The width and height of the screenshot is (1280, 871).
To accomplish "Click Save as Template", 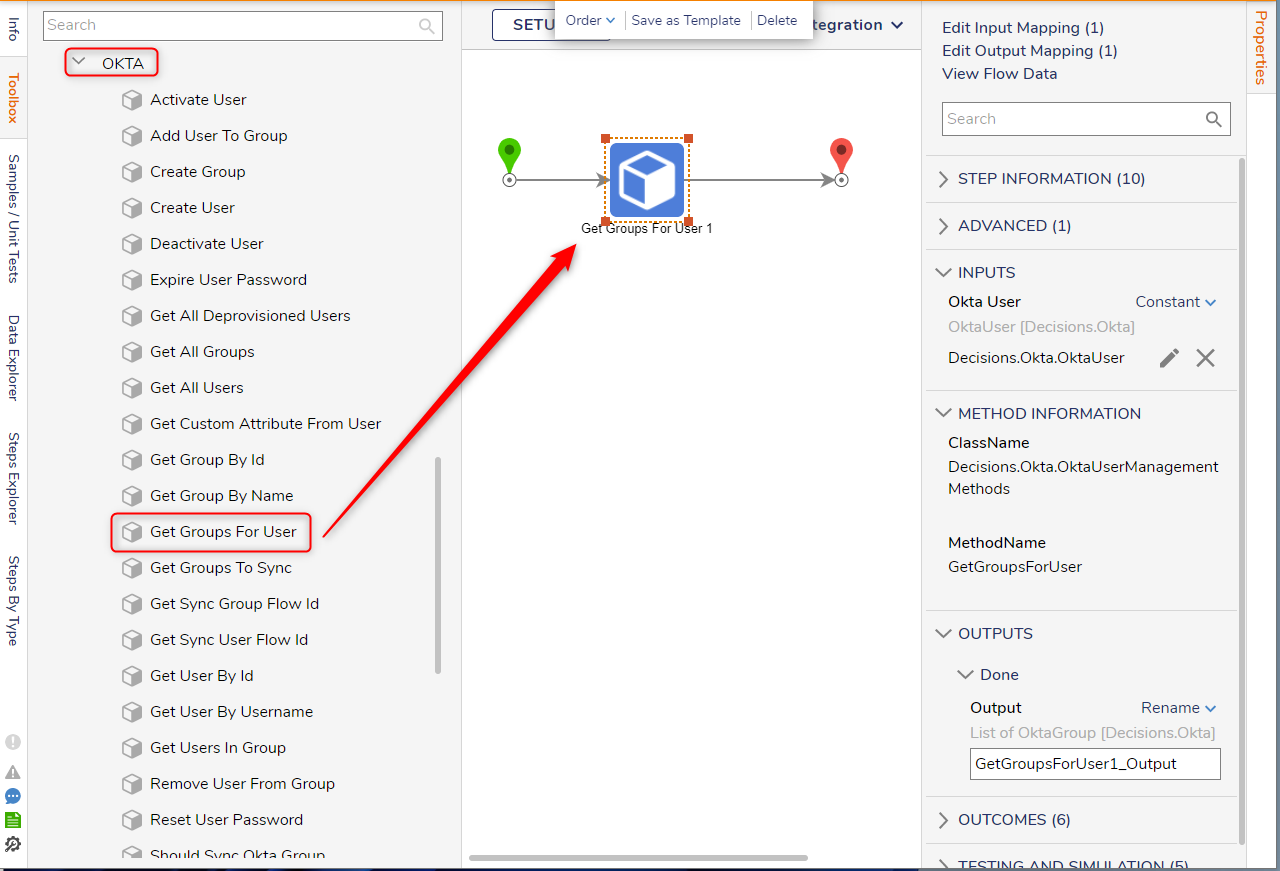I will (x=686, y=20).
